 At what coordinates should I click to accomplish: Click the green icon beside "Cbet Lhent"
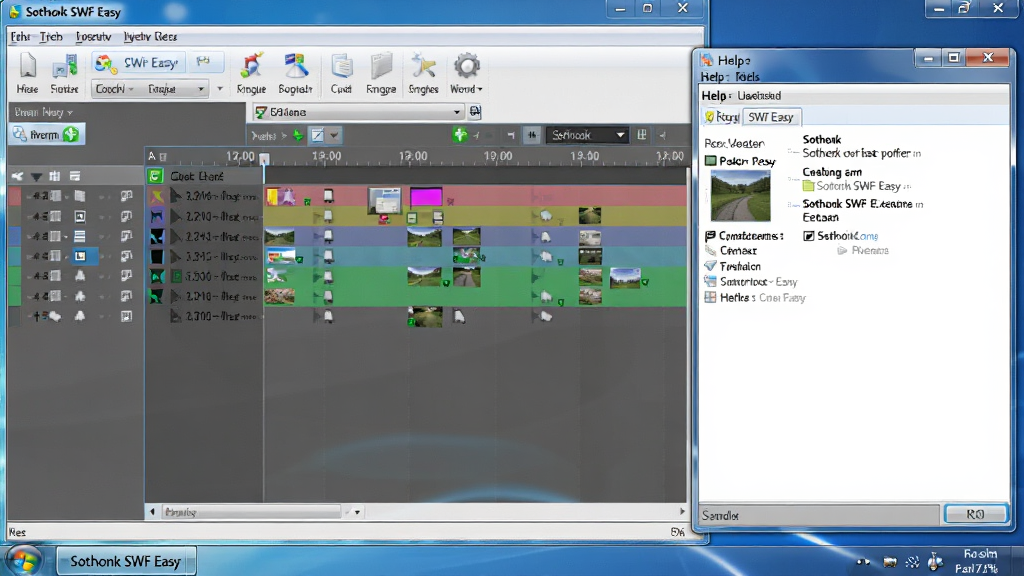click(x=155, y=176)
